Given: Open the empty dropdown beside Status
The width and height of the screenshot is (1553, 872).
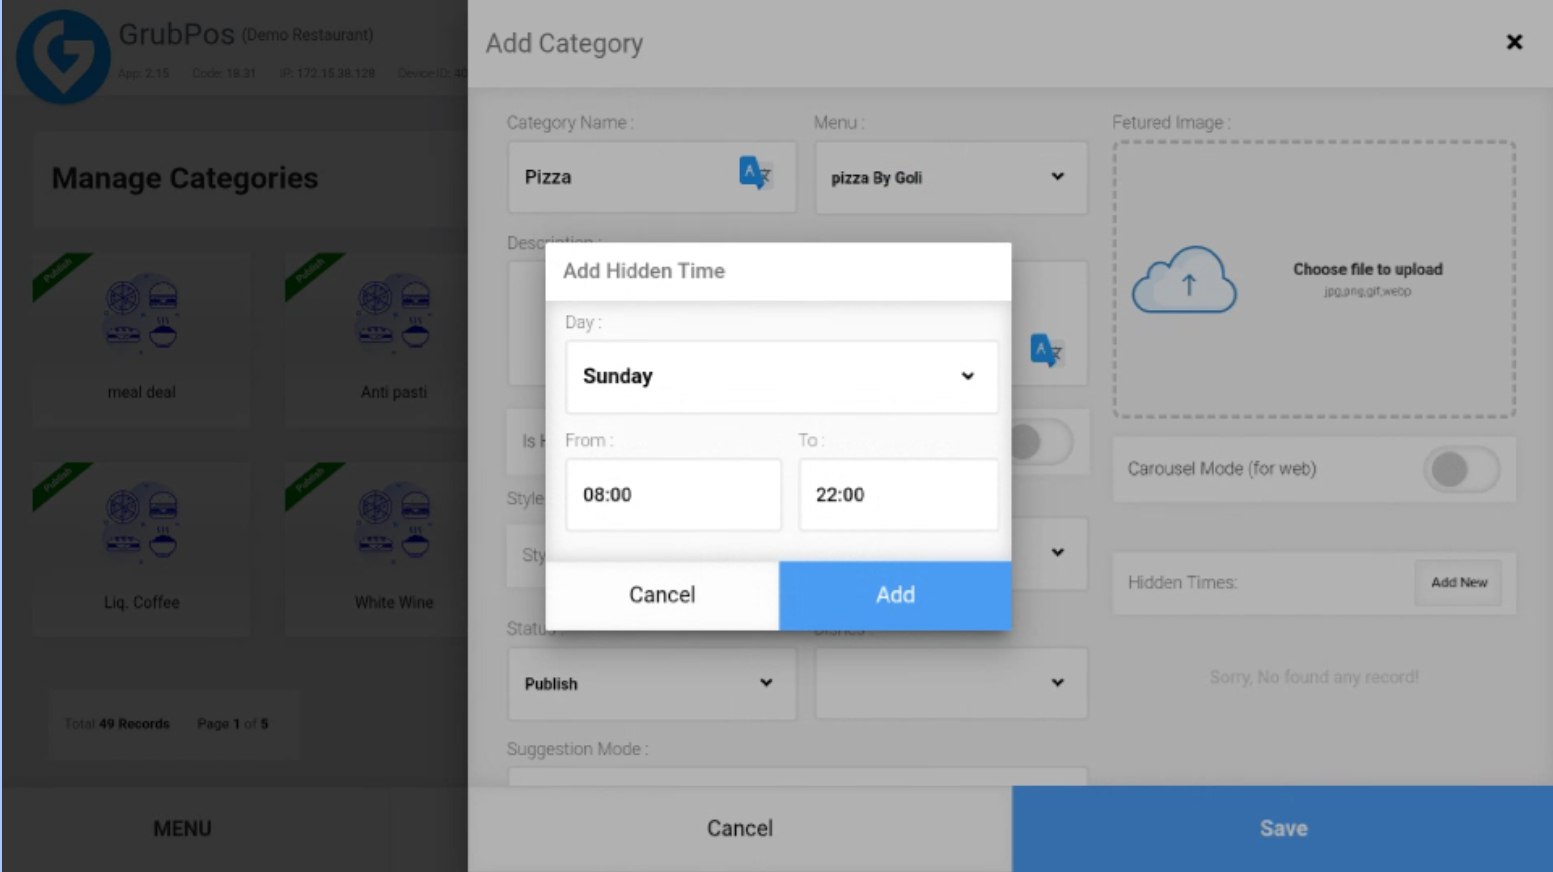Looking at the screenshot, I should point(951,684).
